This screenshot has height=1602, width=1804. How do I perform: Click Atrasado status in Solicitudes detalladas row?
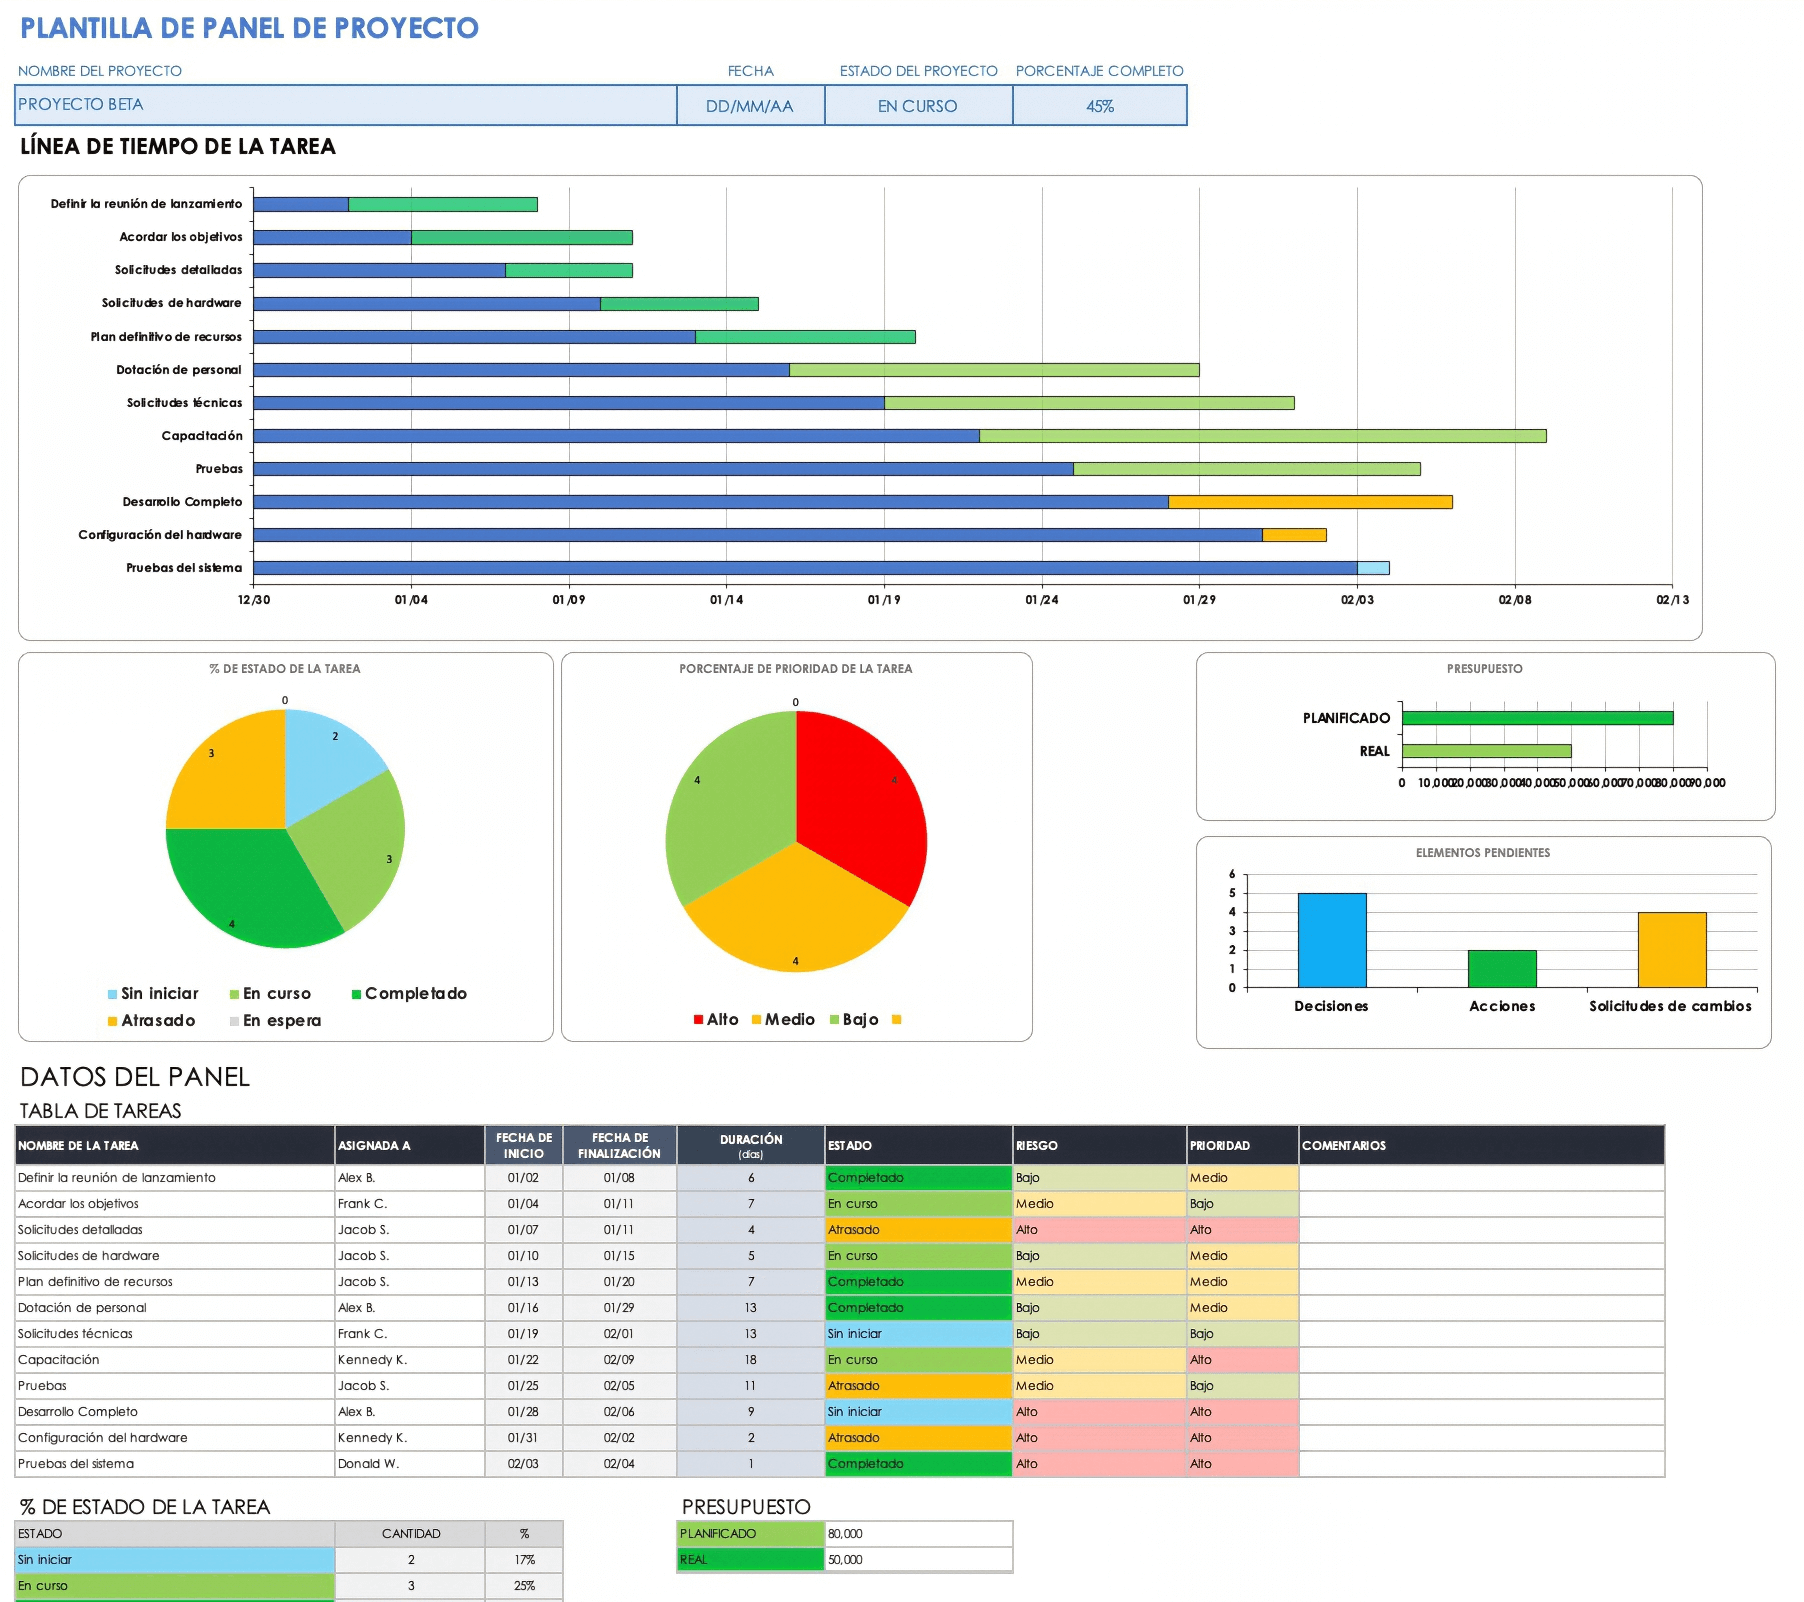pyautogui.click(x=919, y=1230)
